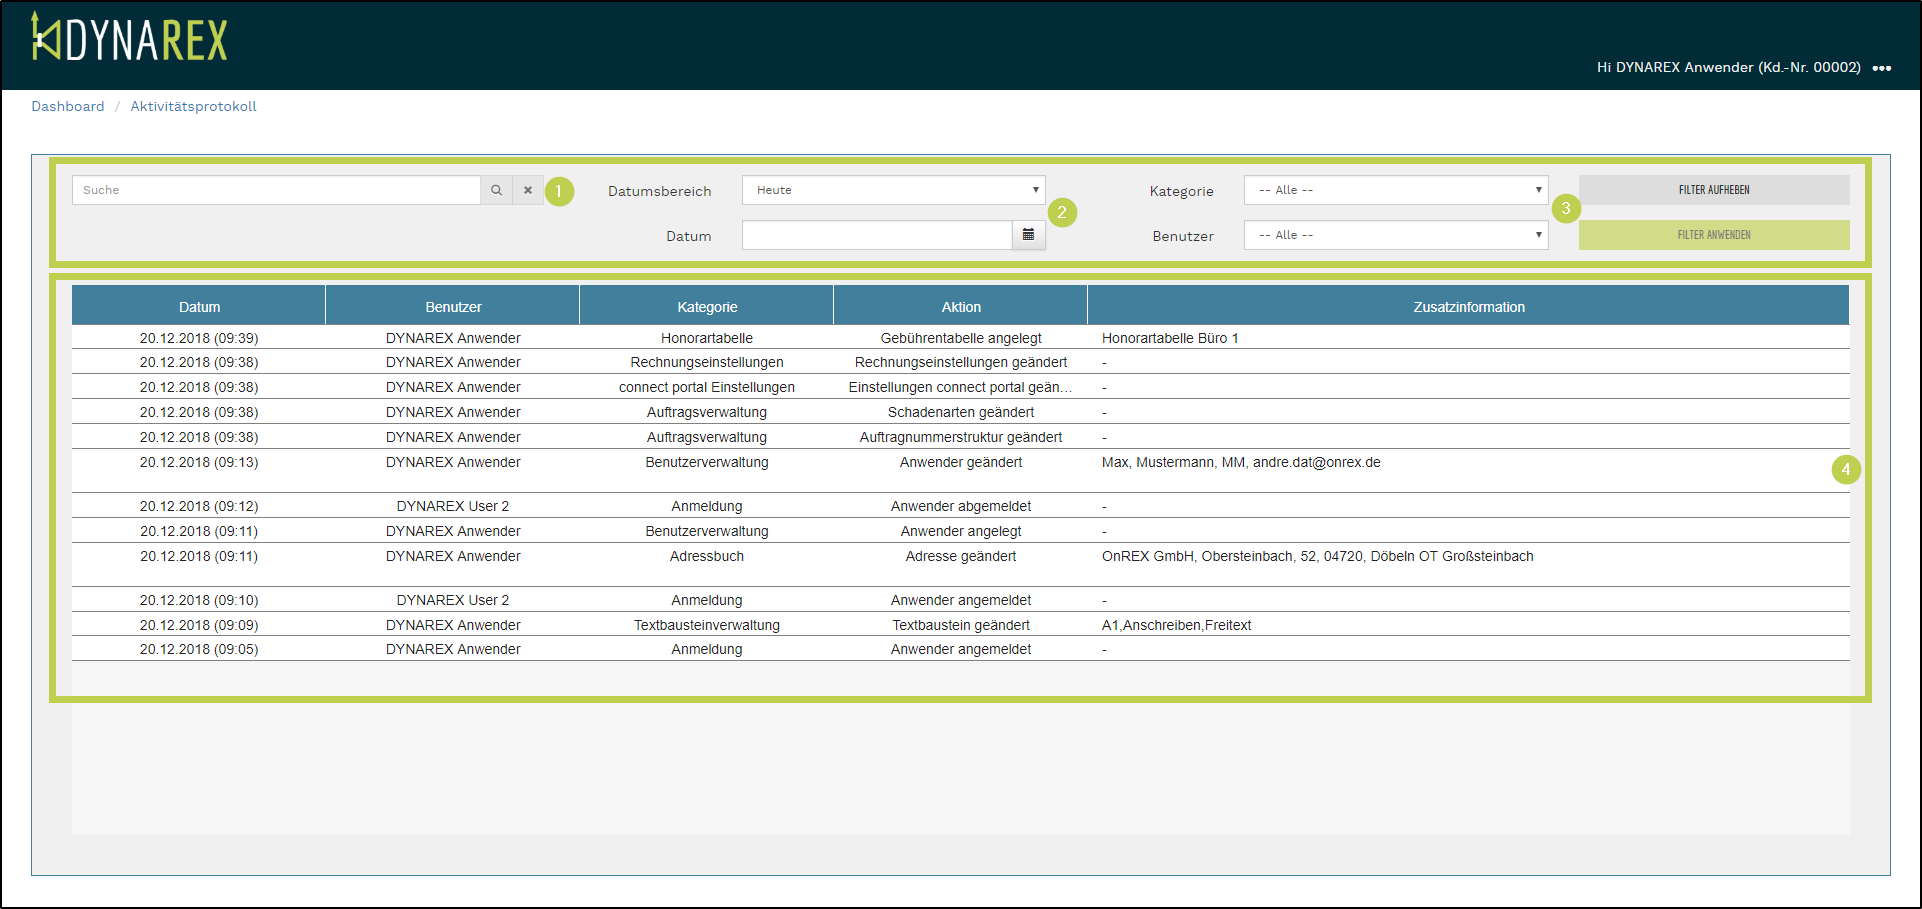
Task: Clear the search with the X icon
Action: click(x=528, y=190)
